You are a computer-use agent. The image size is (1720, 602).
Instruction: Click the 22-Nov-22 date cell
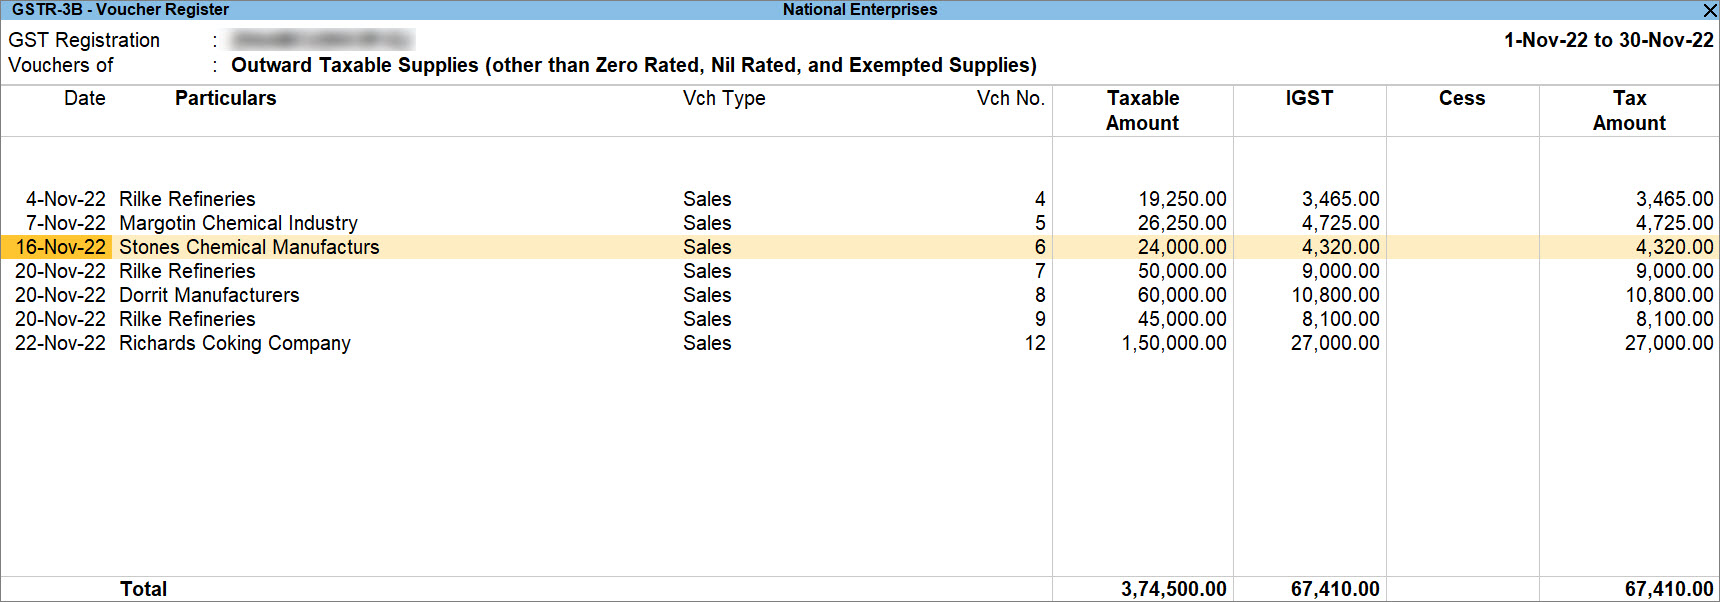coord(60,343)
